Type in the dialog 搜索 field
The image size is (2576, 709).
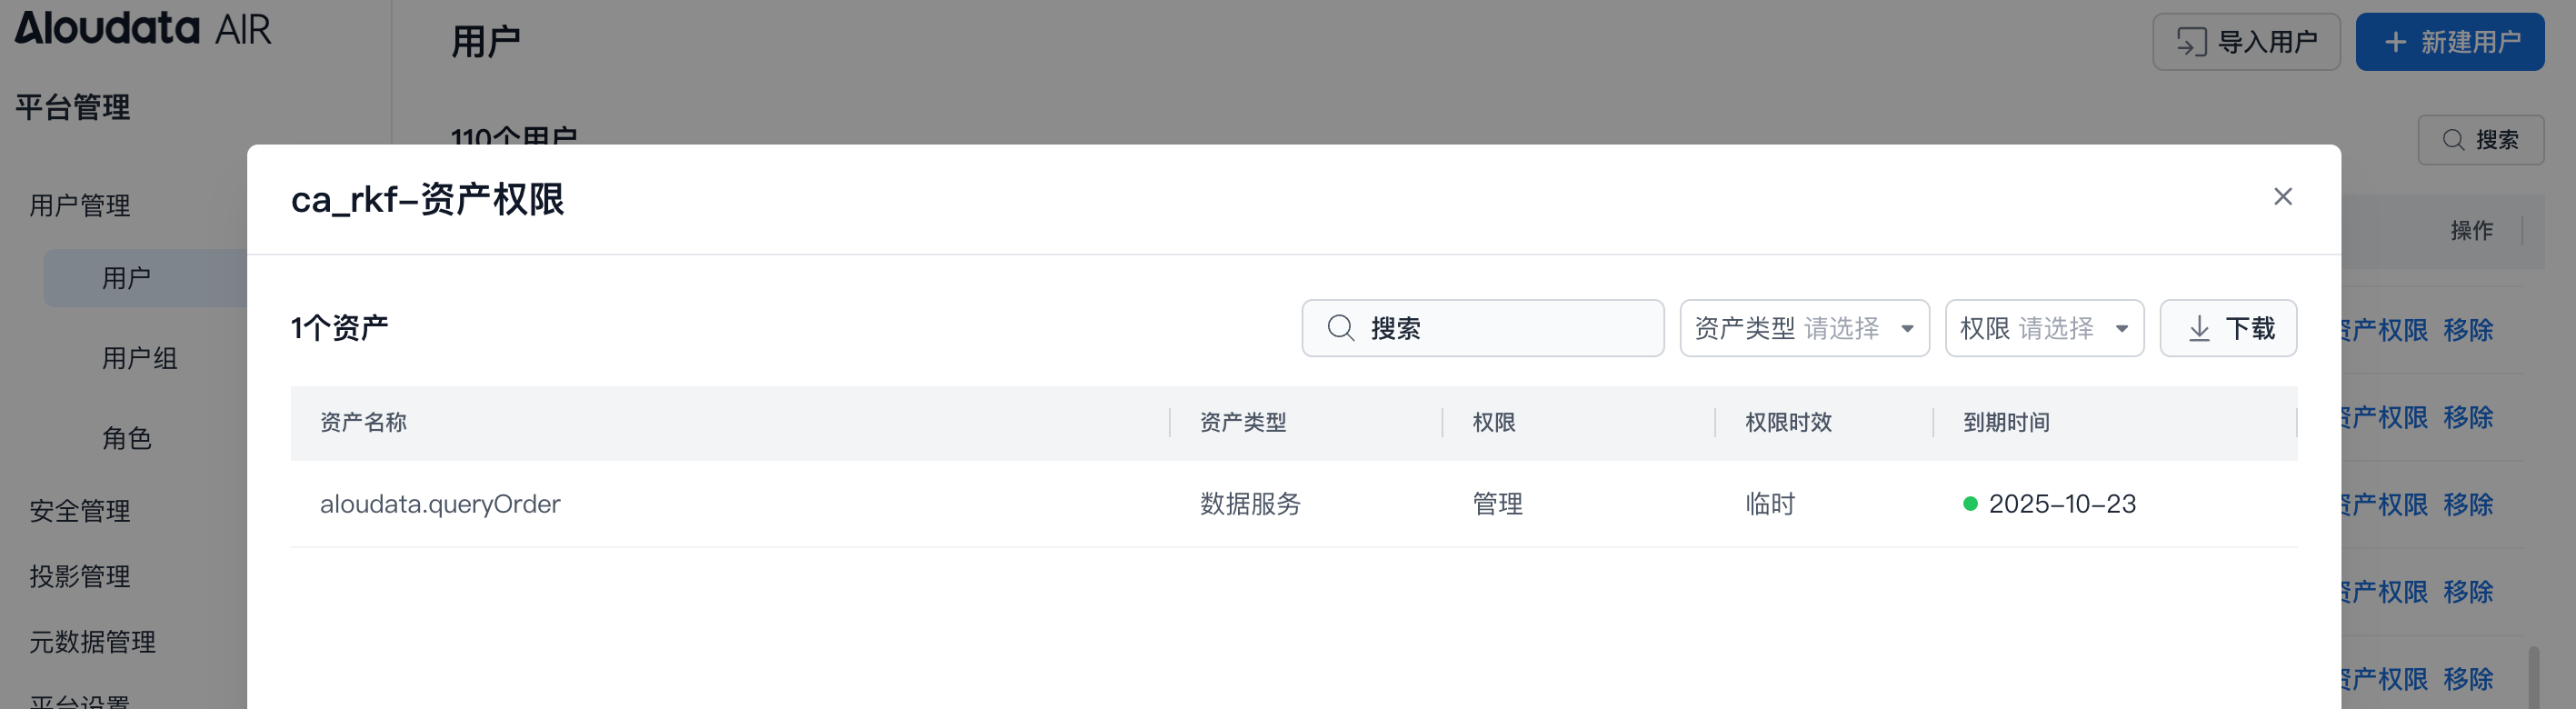[x=1500, y=328]
